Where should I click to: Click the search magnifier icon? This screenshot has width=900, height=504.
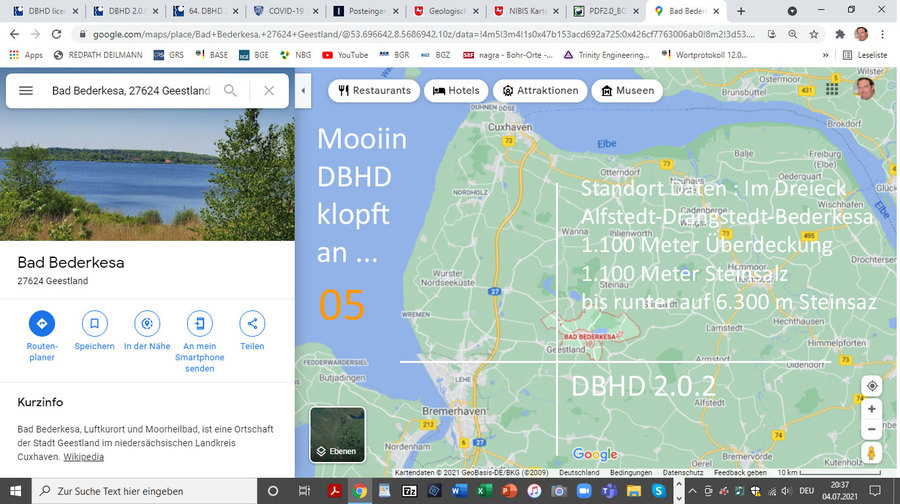230,91
